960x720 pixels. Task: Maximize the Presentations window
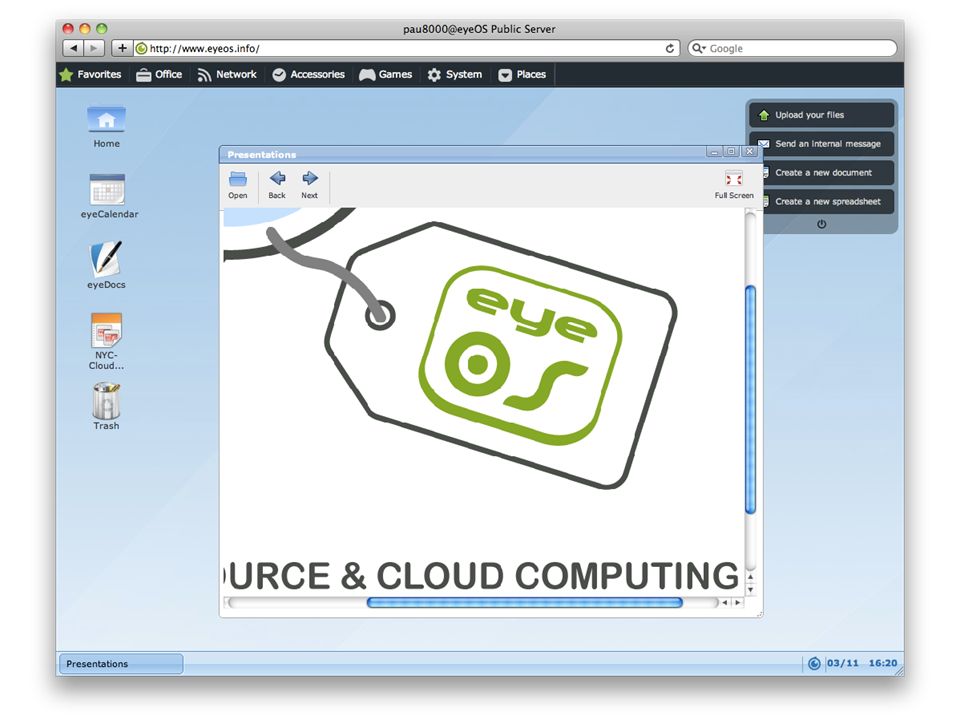[731, 151]
